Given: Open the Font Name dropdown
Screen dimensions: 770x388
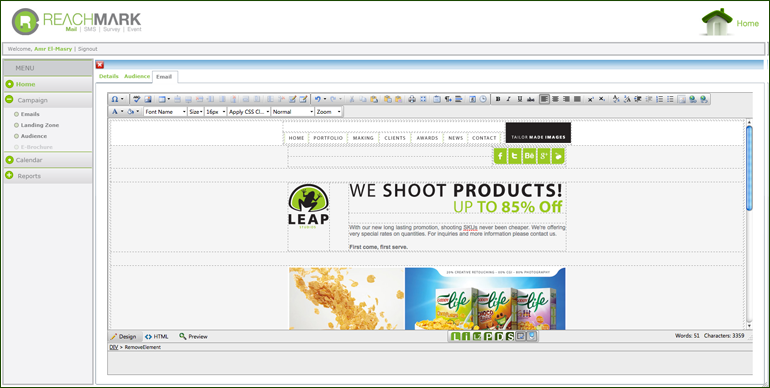Looking at the screenshot, I should point(165,111).
